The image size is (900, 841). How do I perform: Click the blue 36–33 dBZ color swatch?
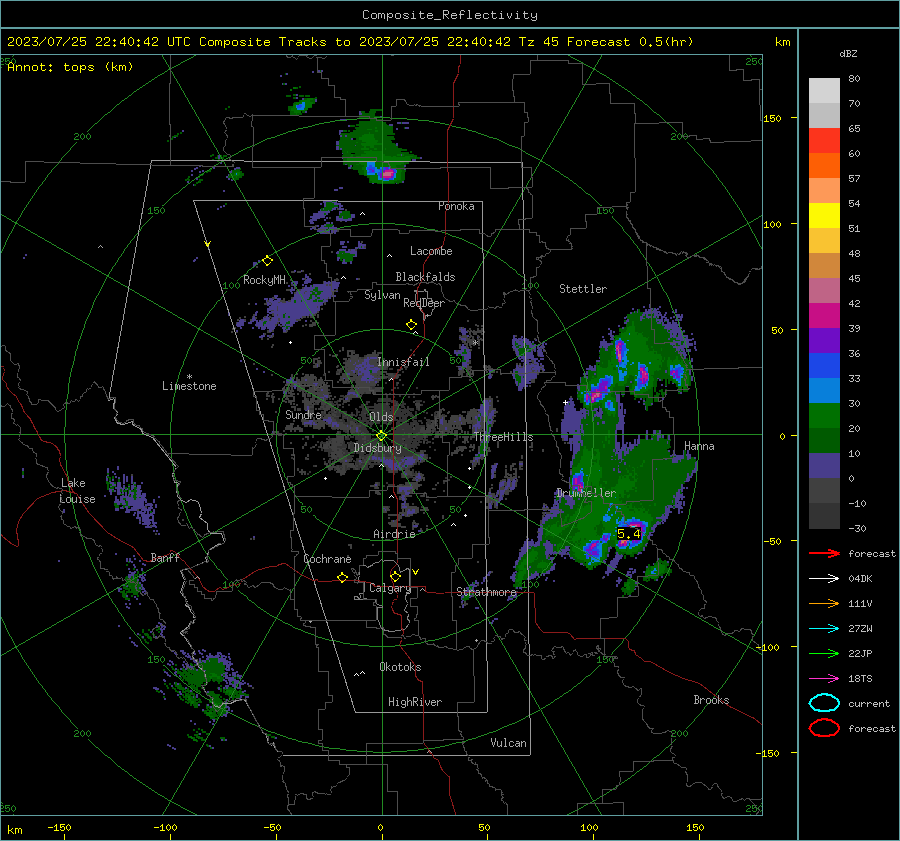pyautogui.click(x=824, y=366)
